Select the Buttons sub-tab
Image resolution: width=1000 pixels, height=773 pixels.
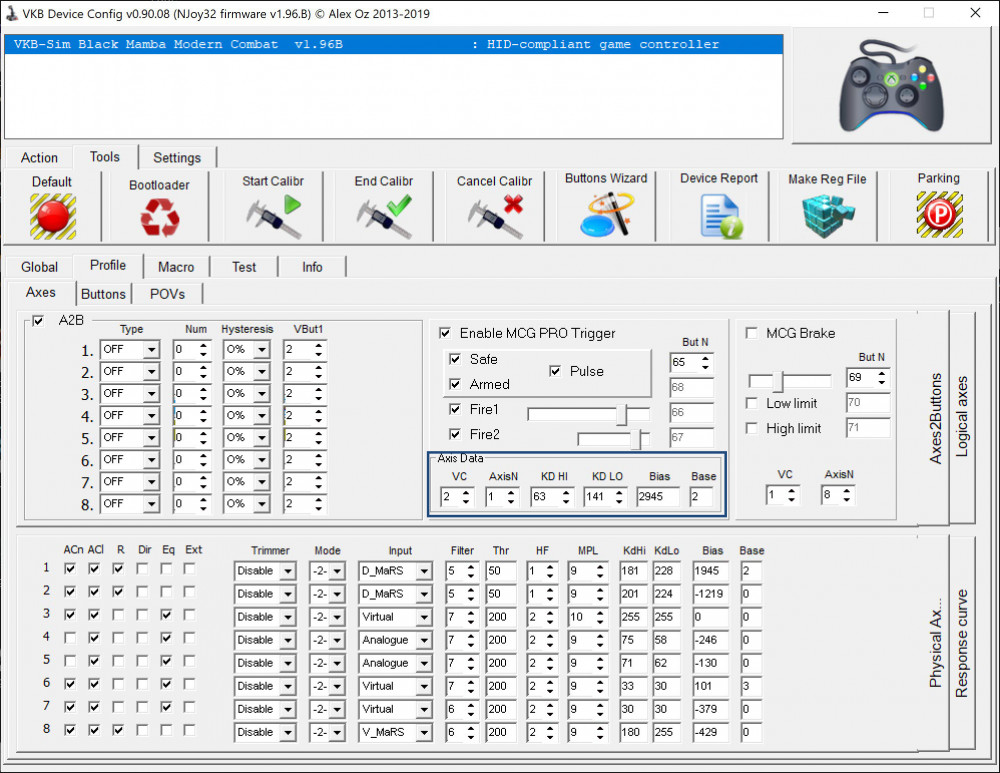103,294
